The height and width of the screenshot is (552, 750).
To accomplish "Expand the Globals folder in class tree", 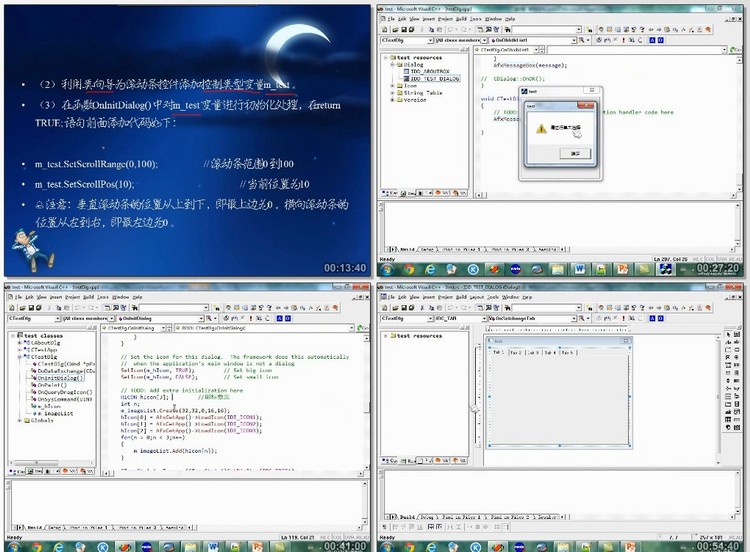I will pyautogui.click(x=19, y=420).
